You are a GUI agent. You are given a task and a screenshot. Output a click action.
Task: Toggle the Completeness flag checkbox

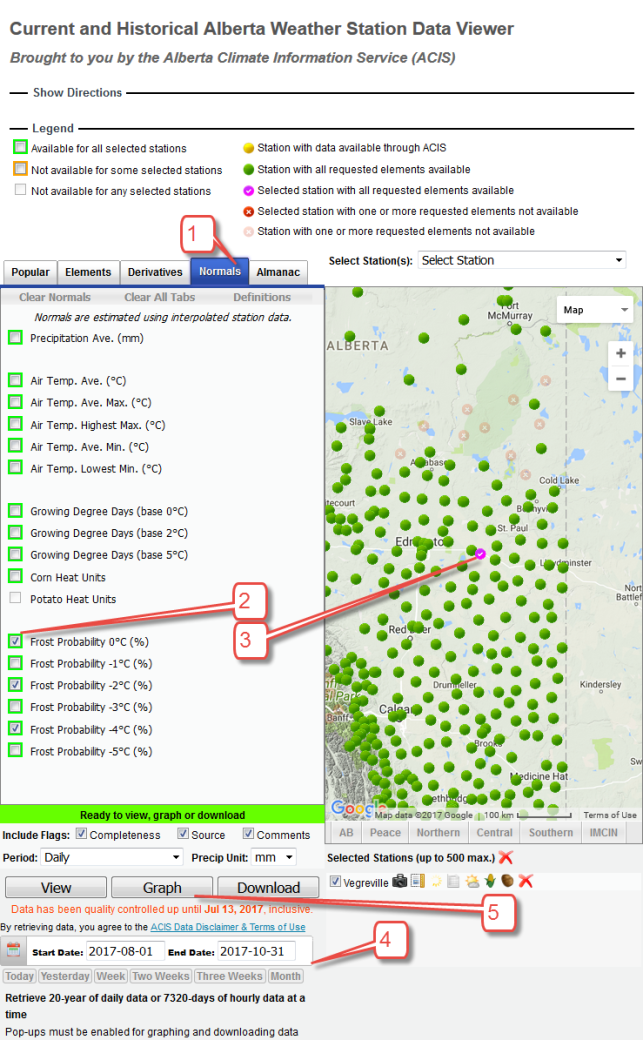click(81, 834)
